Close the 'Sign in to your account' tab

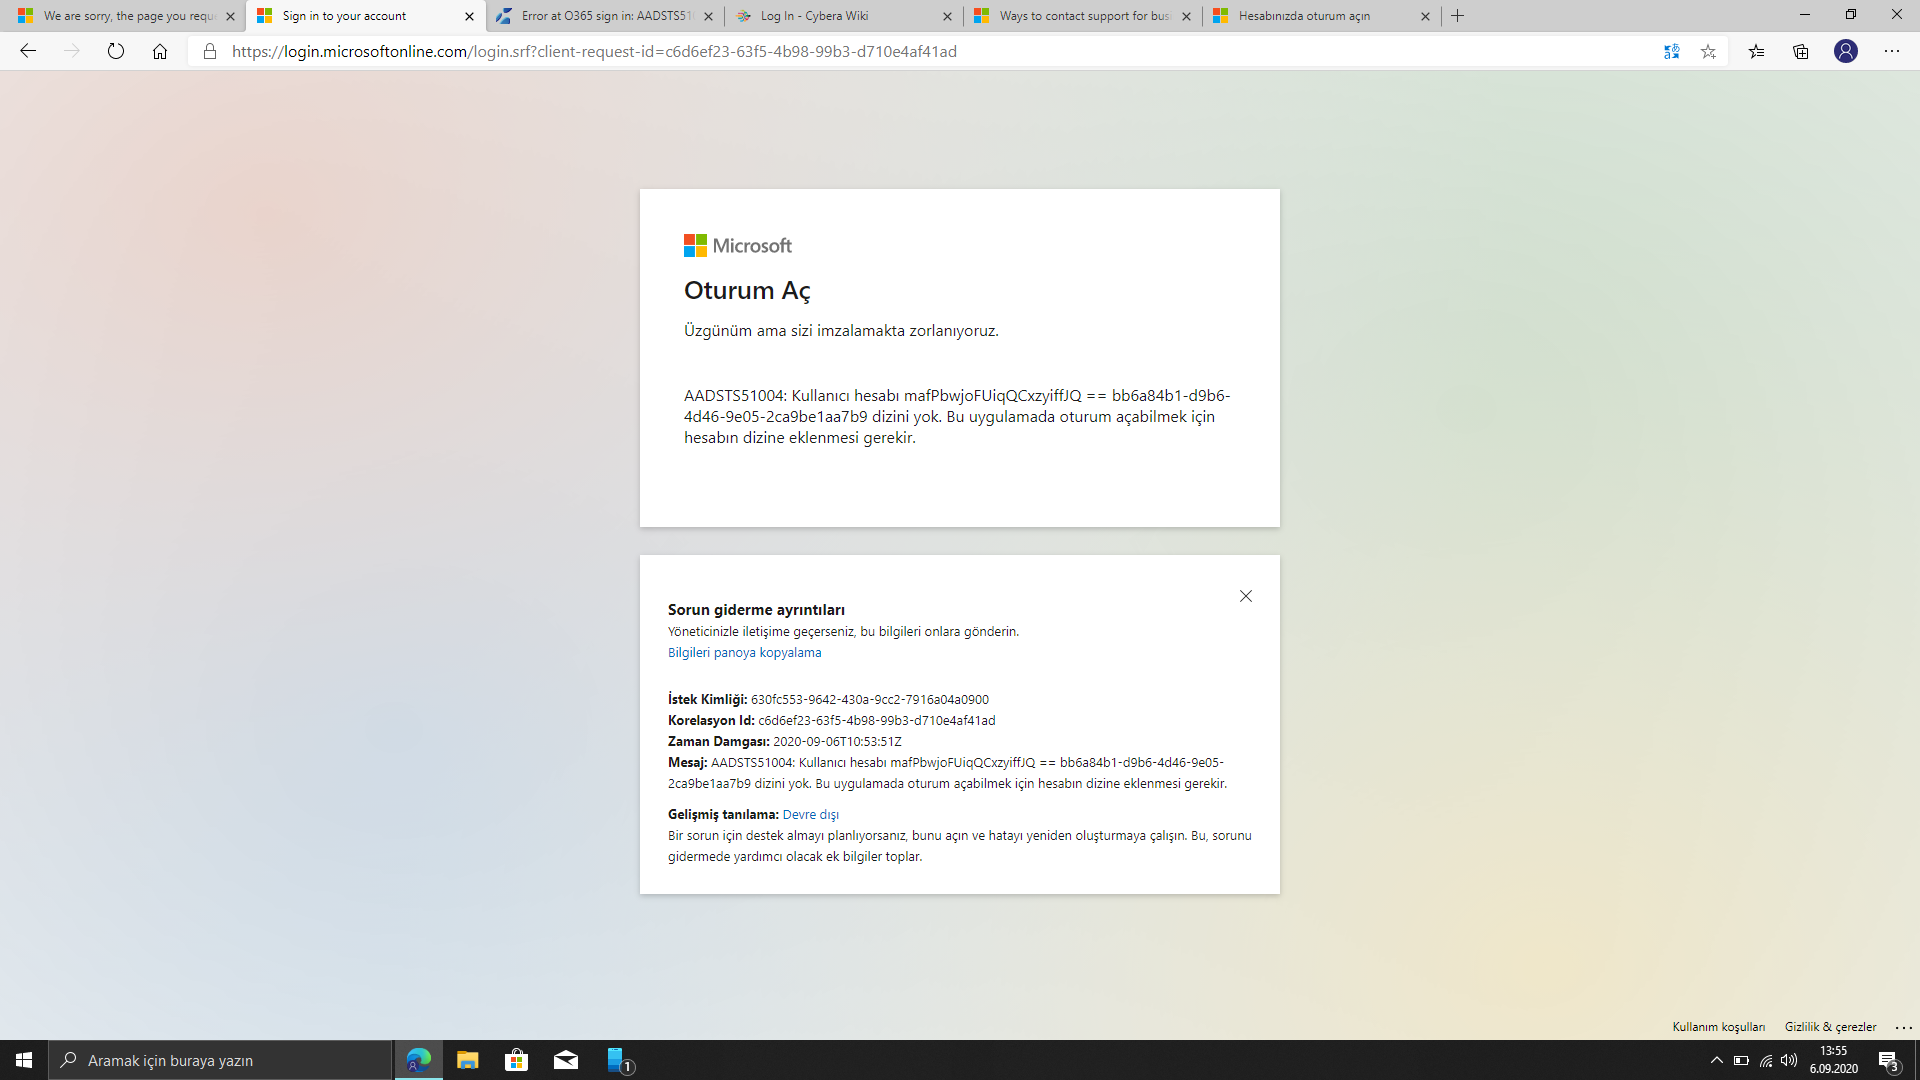[470, 16]
